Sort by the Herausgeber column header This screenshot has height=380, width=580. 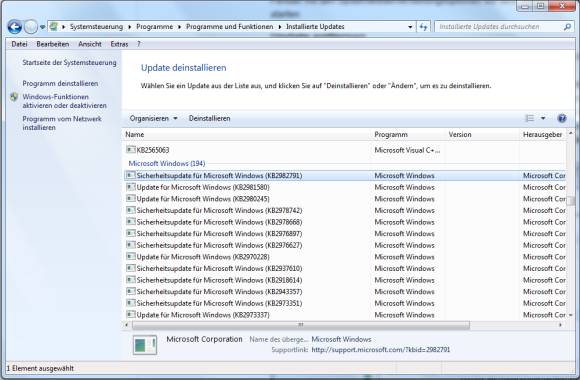tap(543, 135)
